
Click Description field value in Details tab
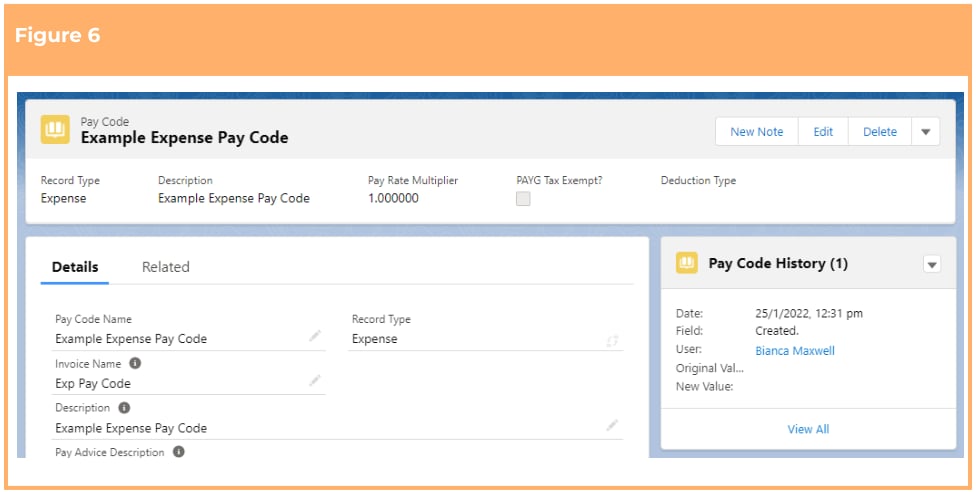(131, 428)
